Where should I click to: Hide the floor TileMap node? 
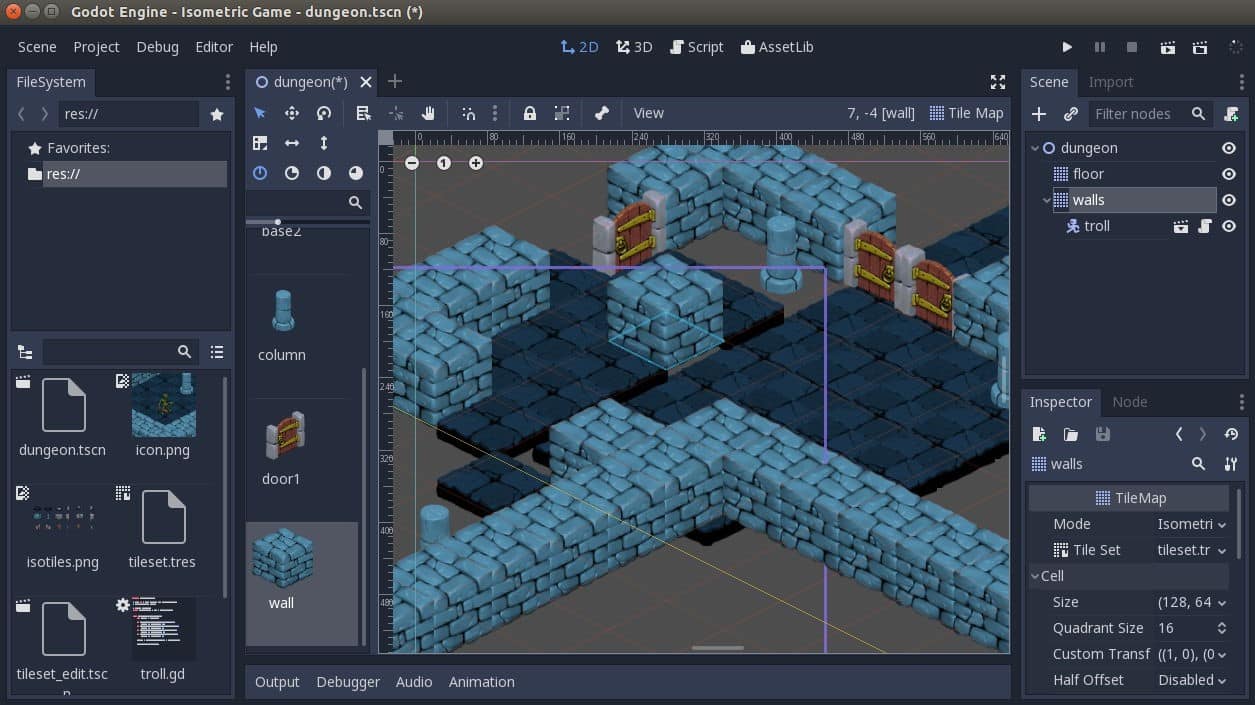tap(1229, 173)
